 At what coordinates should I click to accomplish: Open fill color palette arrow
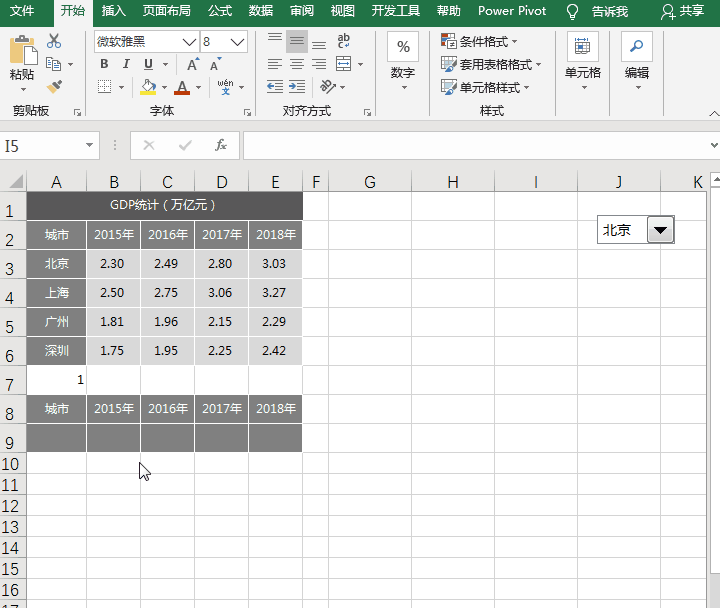click(x=164, y=87)
